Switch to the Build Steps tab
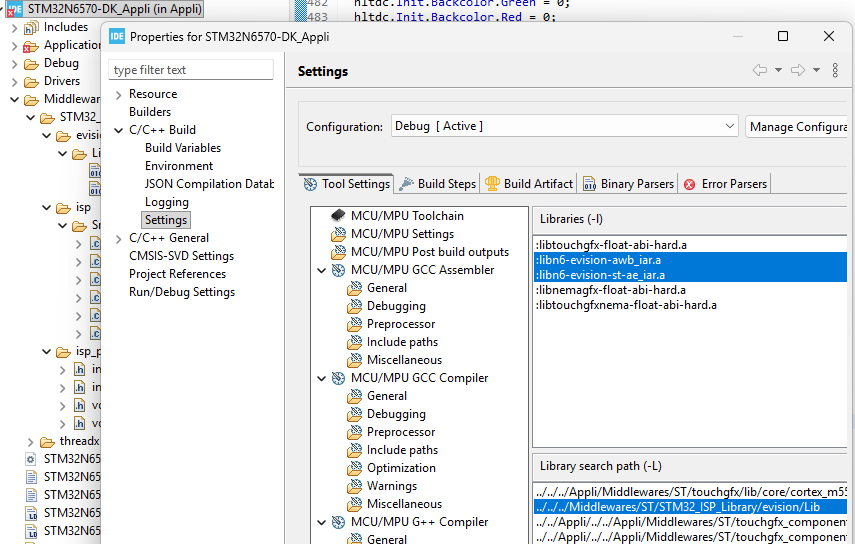The image size is (855, 544). pos(437,184)
